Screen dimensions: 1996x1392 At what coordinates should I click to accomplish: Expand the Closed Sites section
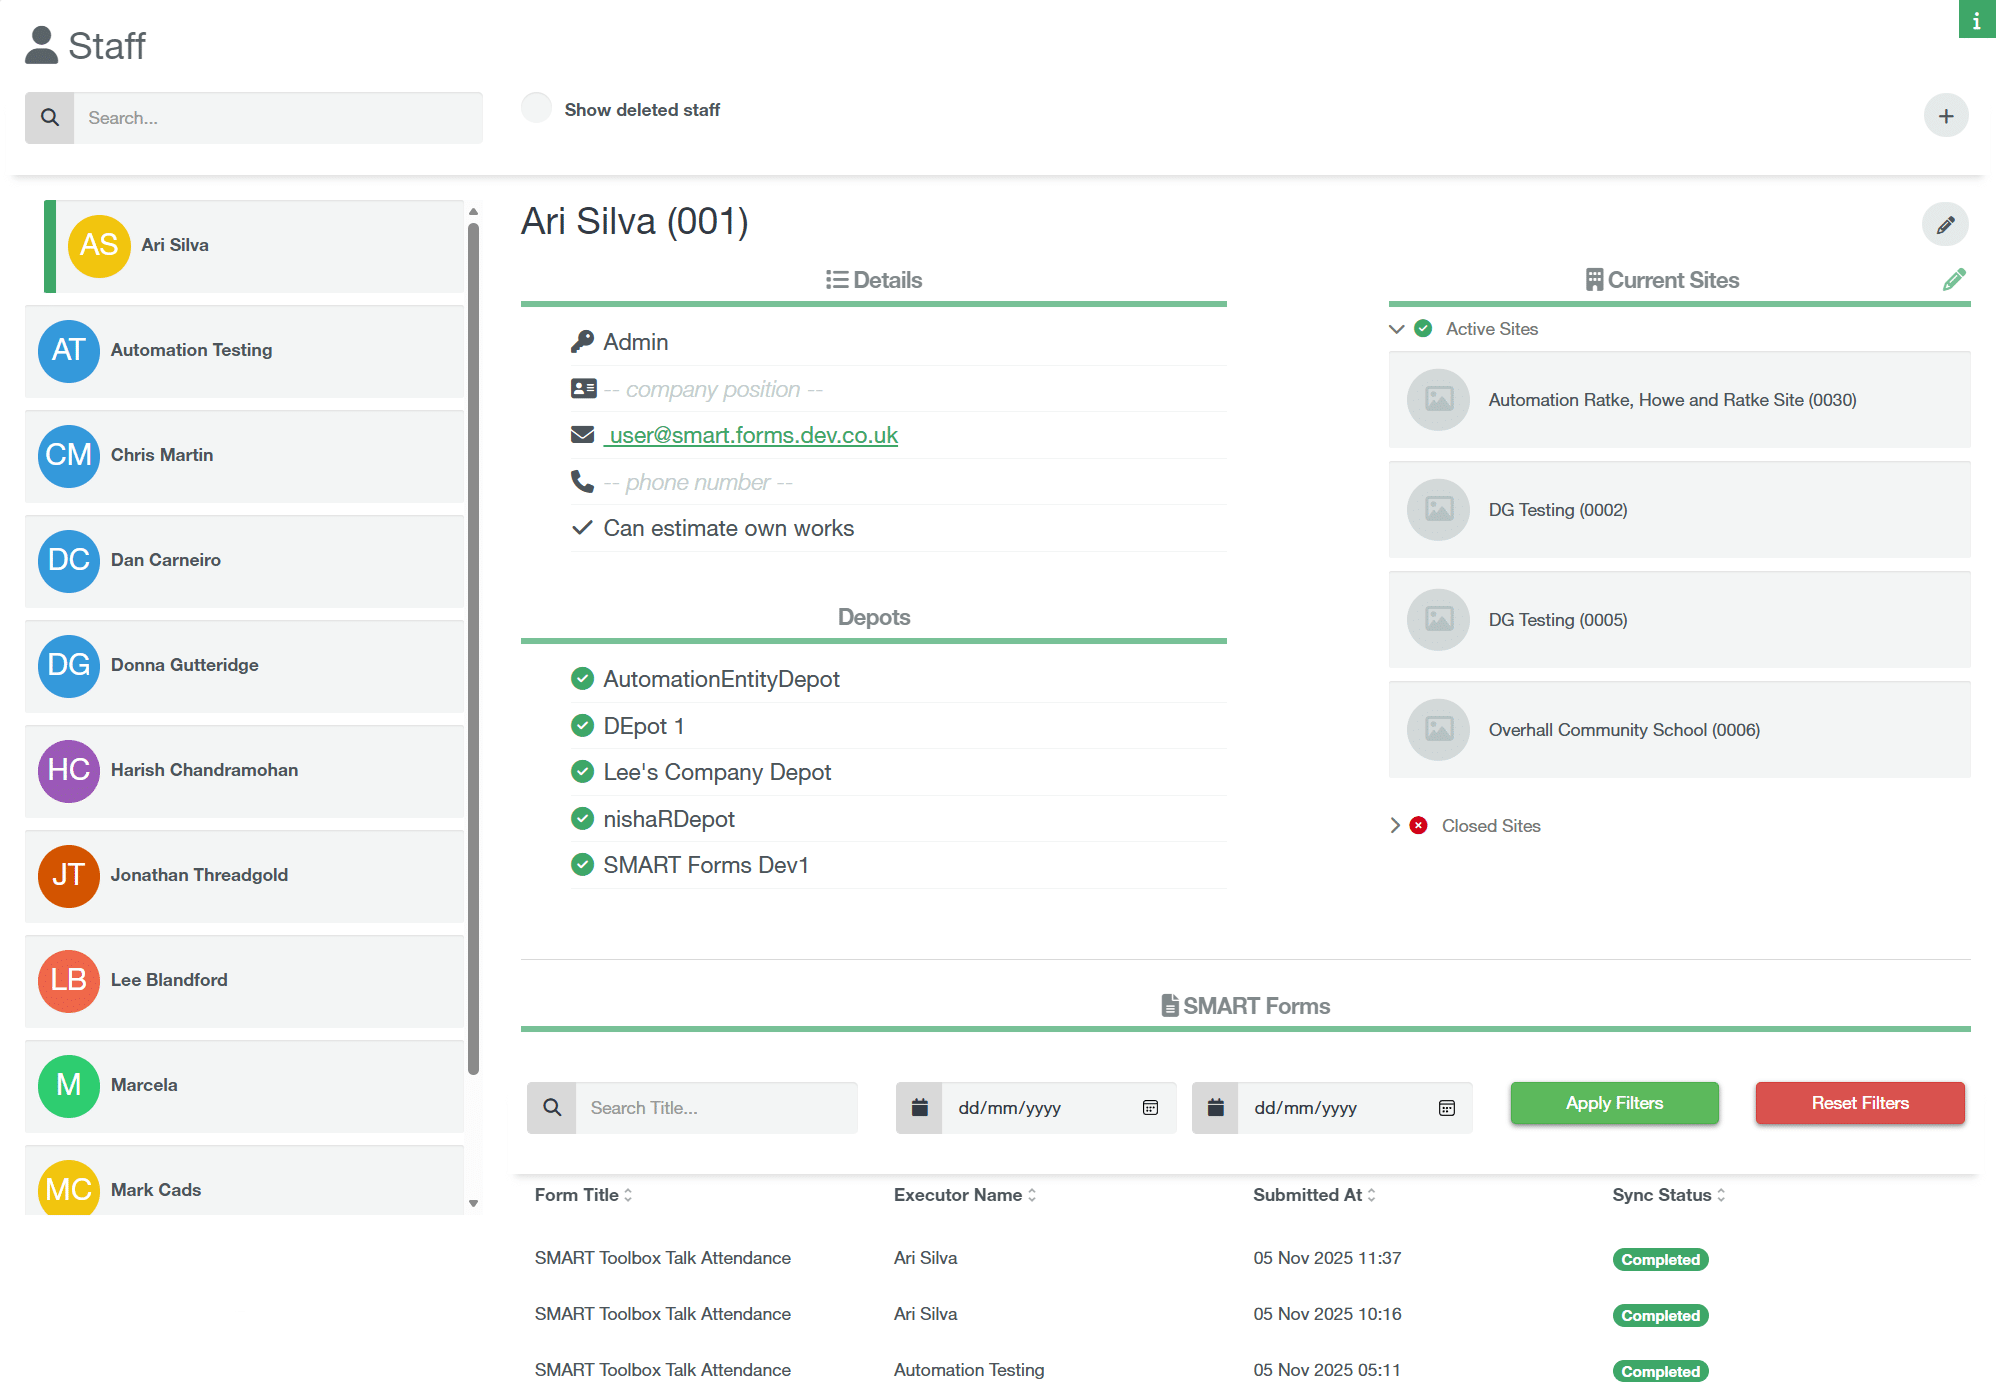[x=1395, y=826]
